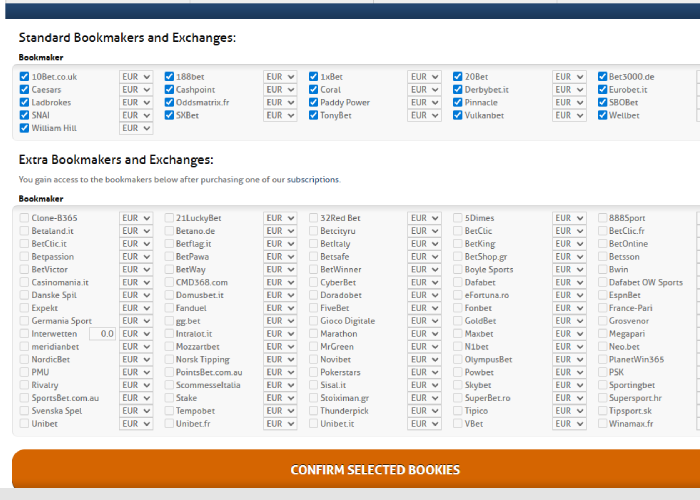Uncheck the 10Bet.co.uk bookmaker checkbox
700x500 pixels.
coord(24,77)
